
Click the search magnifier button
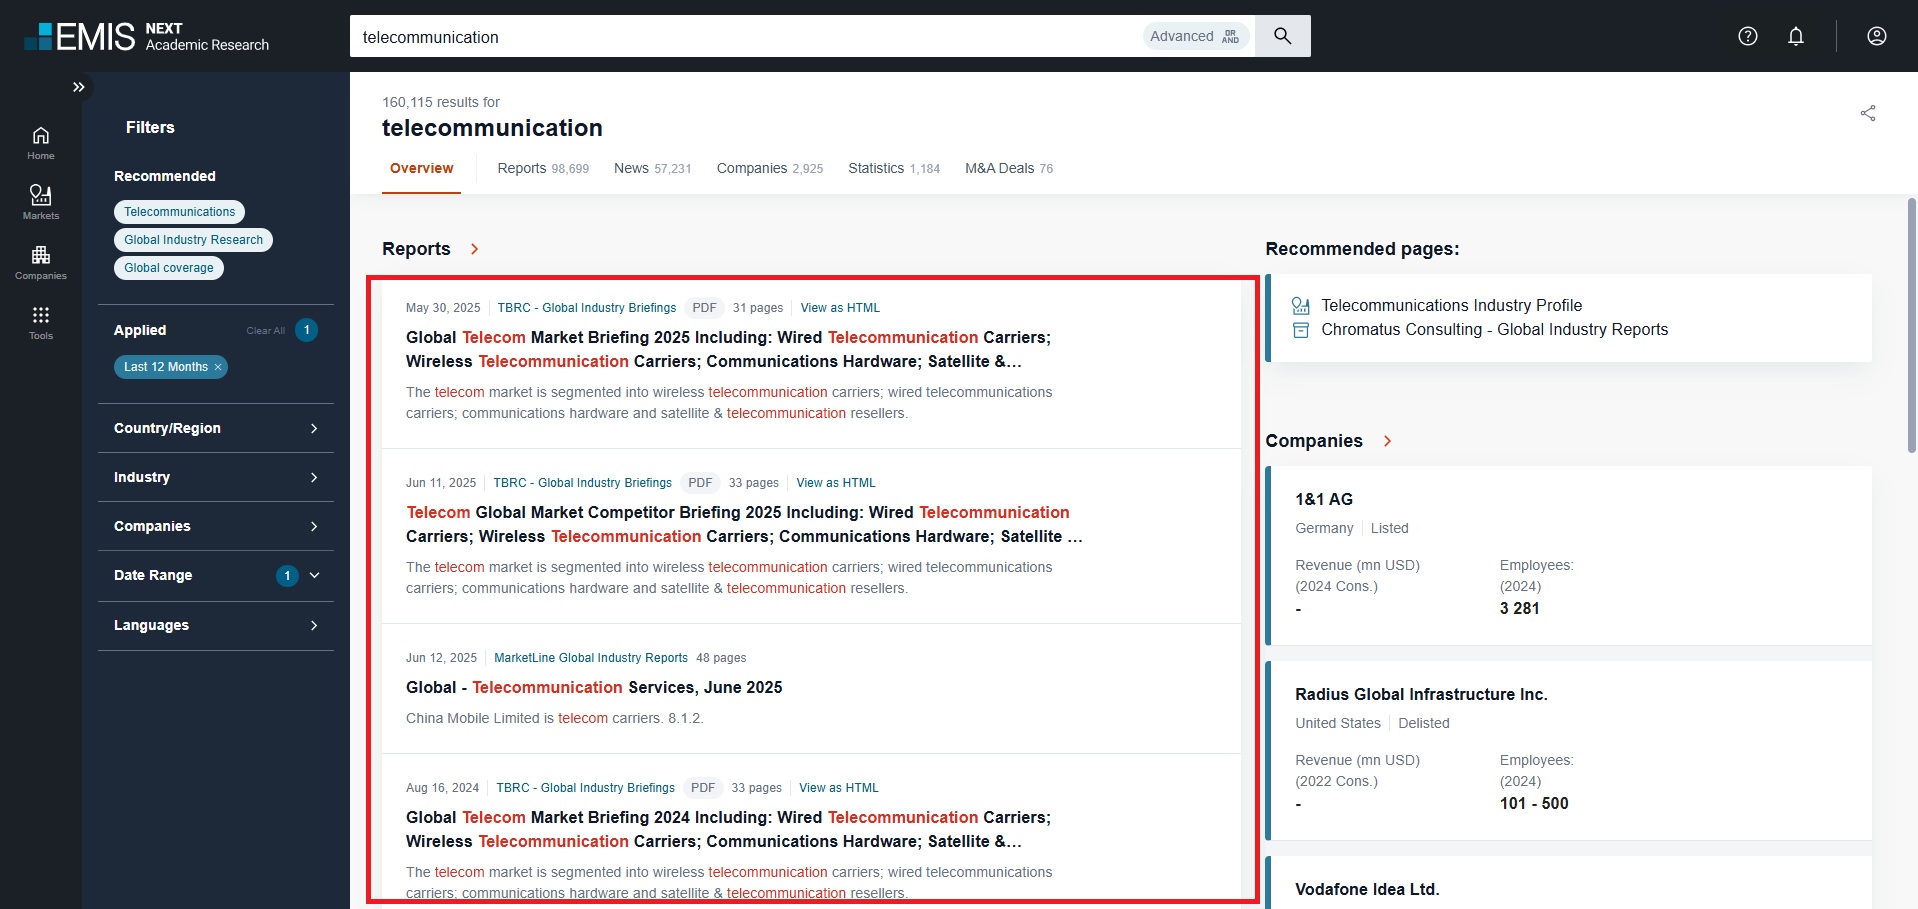(x=1282, y=36)
